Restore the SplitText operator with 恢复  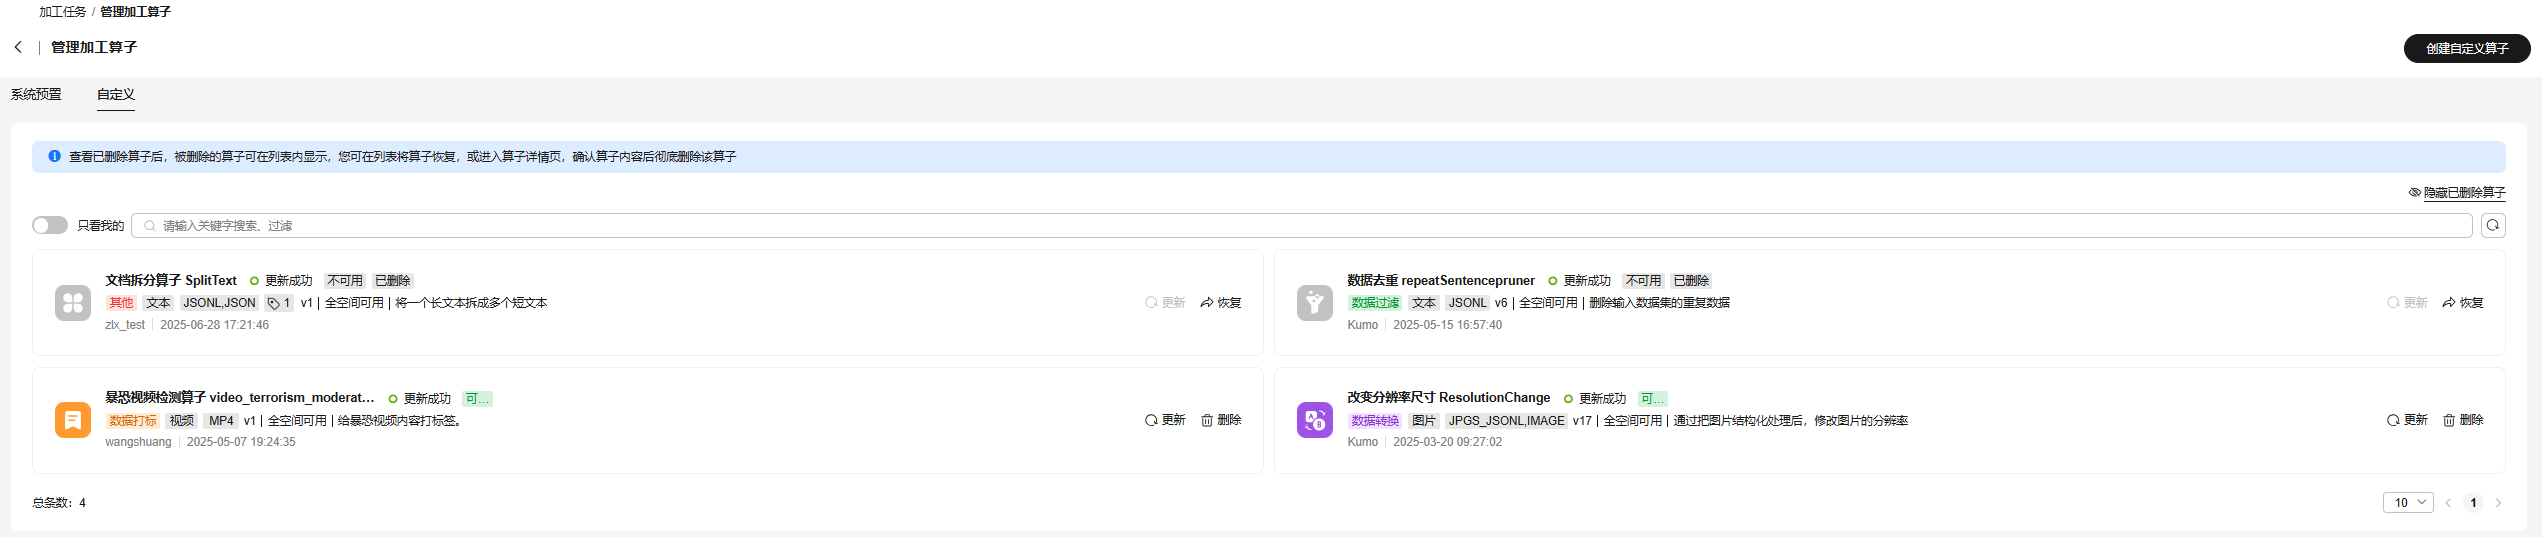tap(1221, 303)
